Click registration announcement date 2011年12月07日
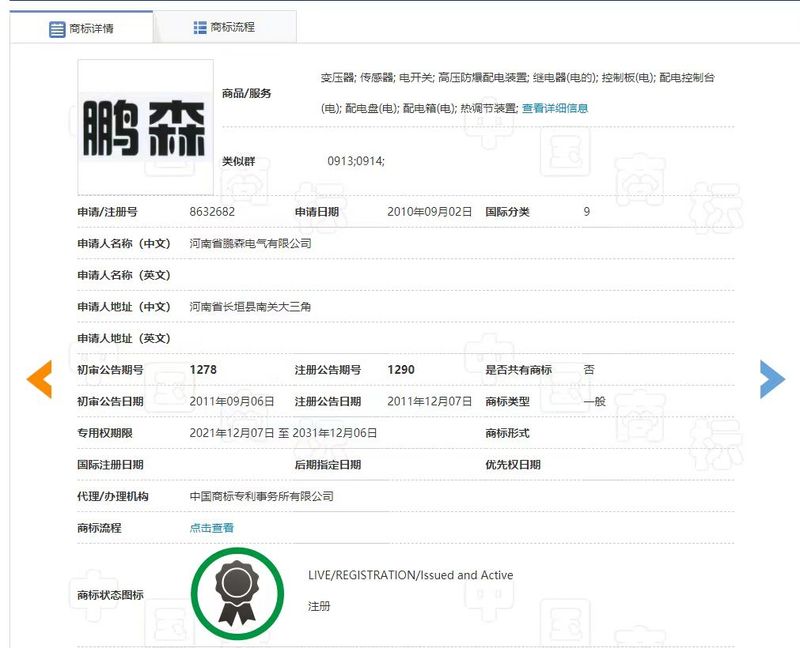800x648 pixels. tap(429, 401)
